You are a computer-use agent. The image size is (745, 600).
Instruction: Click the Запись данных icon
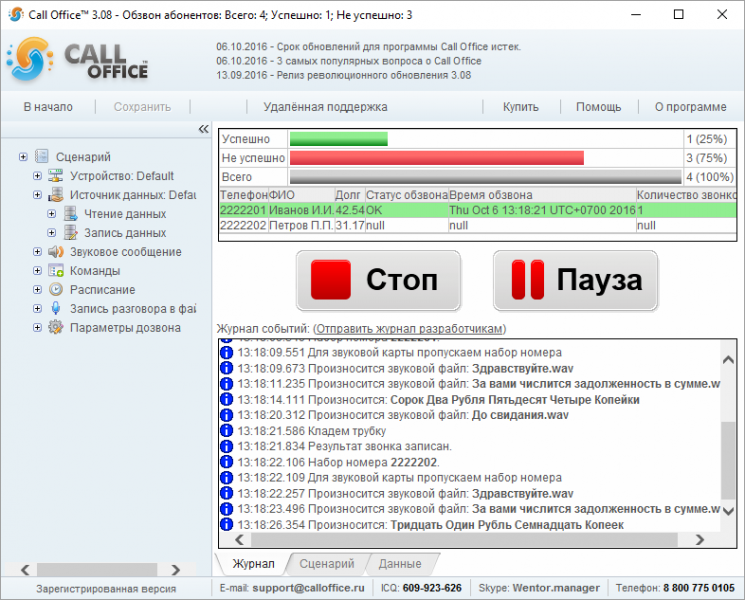coord(70,233)
